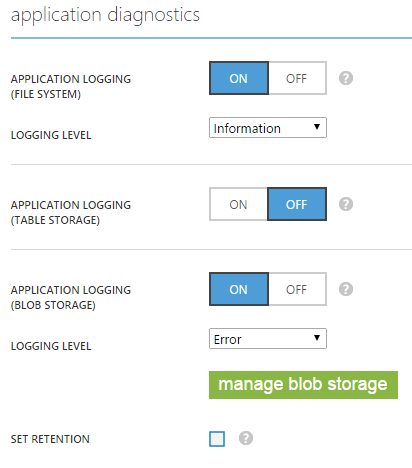Click the manage blob storage button

click(303, 385)
